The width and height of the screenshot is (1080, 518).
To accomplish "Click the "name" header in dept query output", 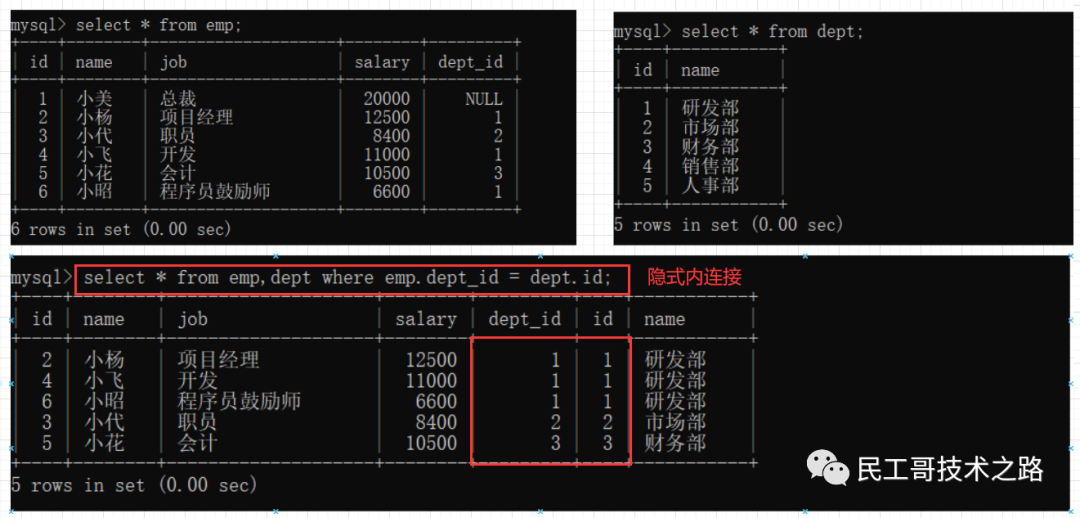I will coord(700,70).
